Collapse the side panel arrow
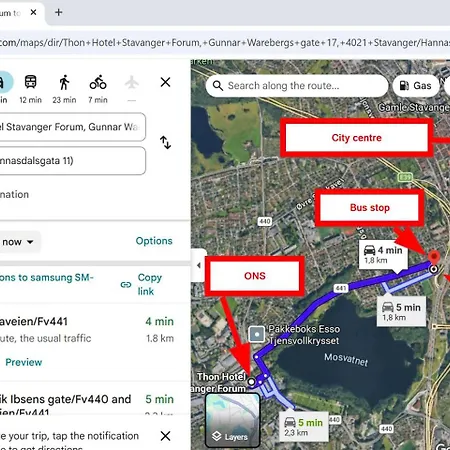Image resolution: width=450 pixels, height=450 pixels. pos(199,265)
